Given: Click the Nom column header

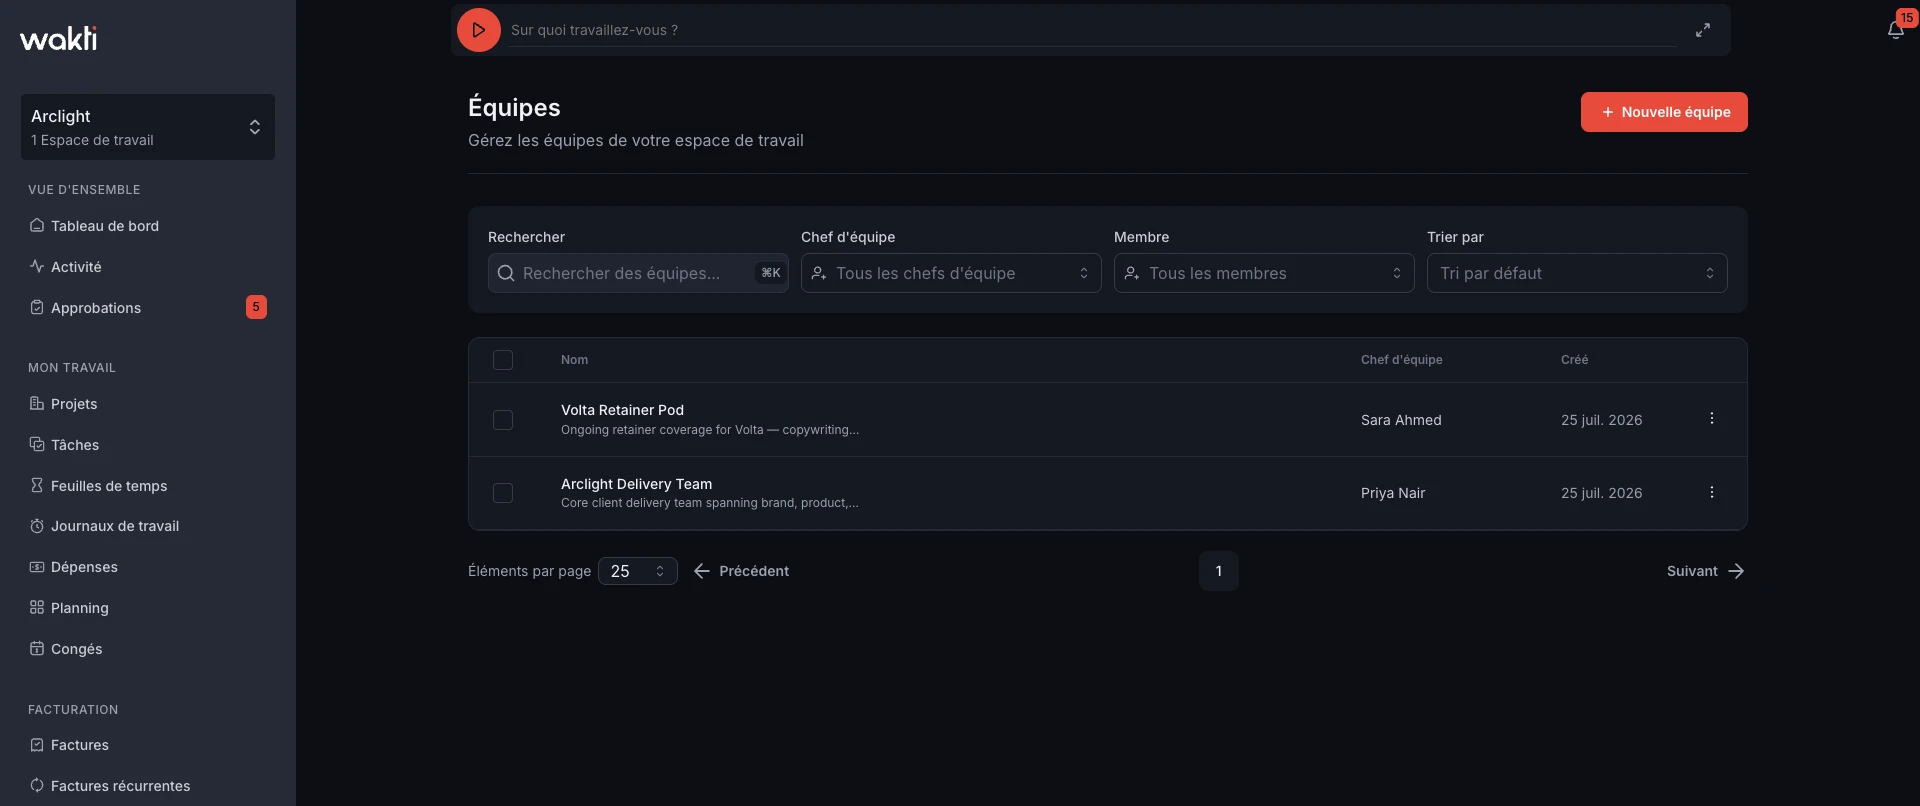Looking at the screenshot, I should click(574, 360).
